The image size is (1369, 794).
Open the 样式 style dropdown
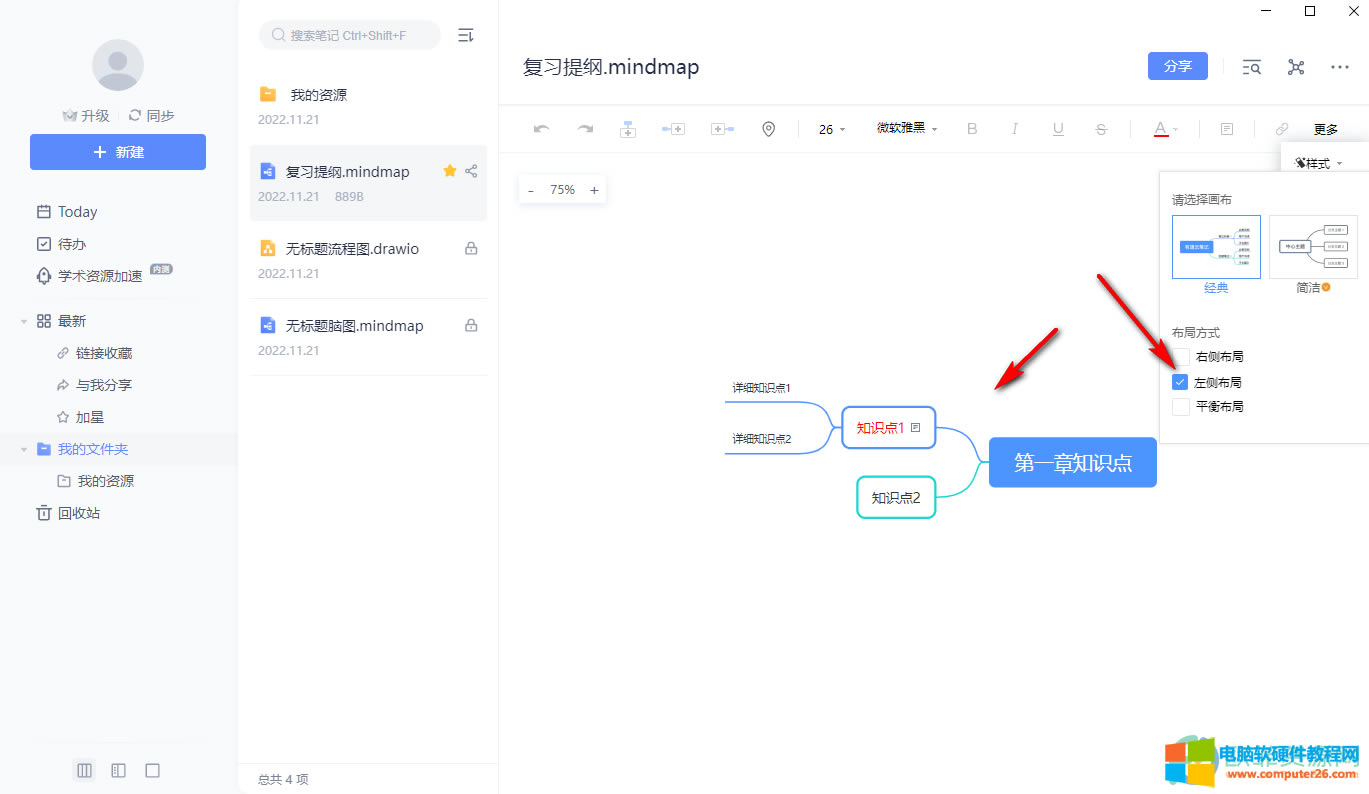1318,163
